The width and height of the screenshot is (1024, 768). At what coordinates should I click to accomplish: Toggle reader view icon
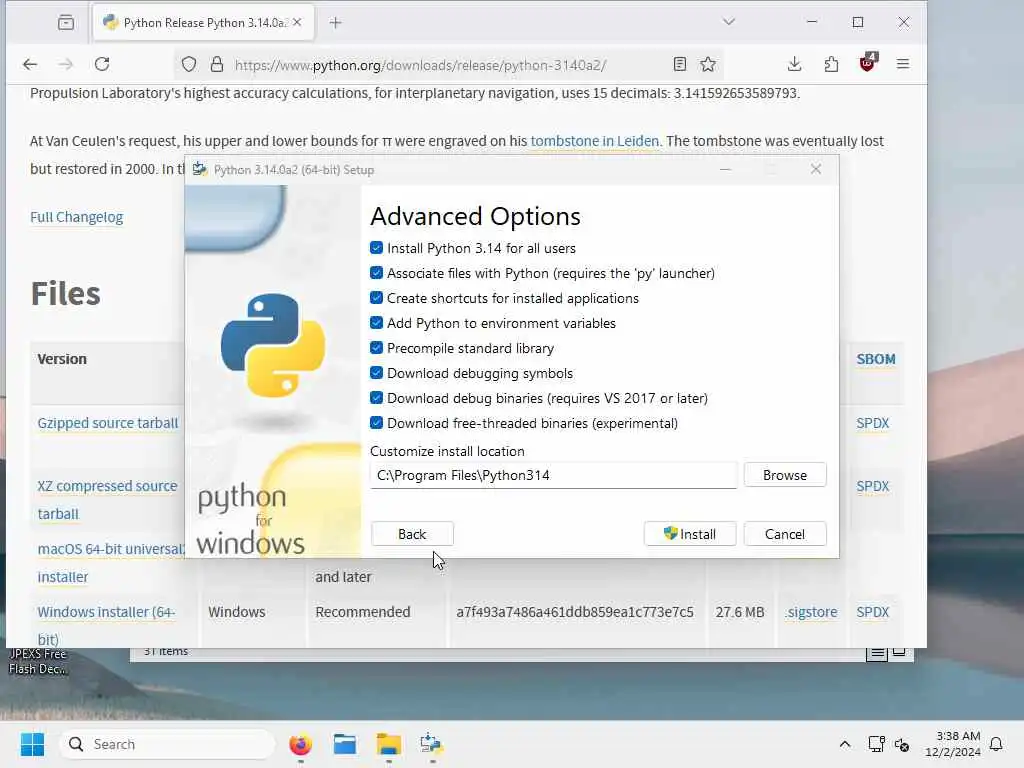click(x=679, y=64)
